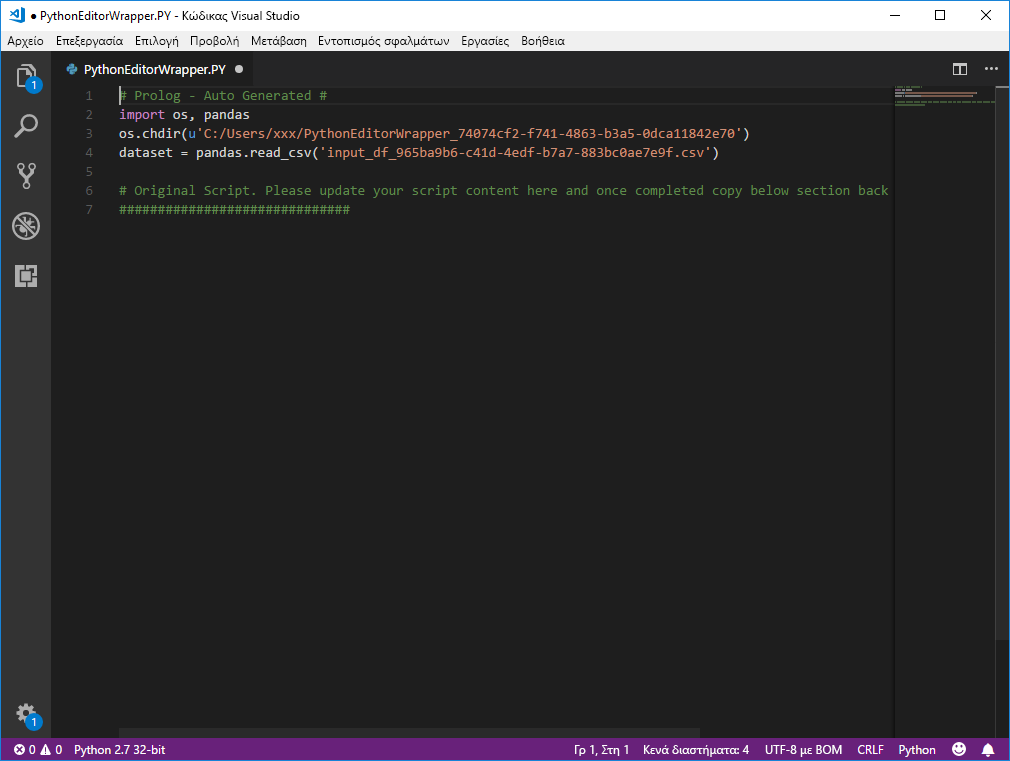The image size is (1010, 761).
Task: Click the unsaved dot on PythonEditorWrapper.PY tab
Action: (x=239, y=69)
